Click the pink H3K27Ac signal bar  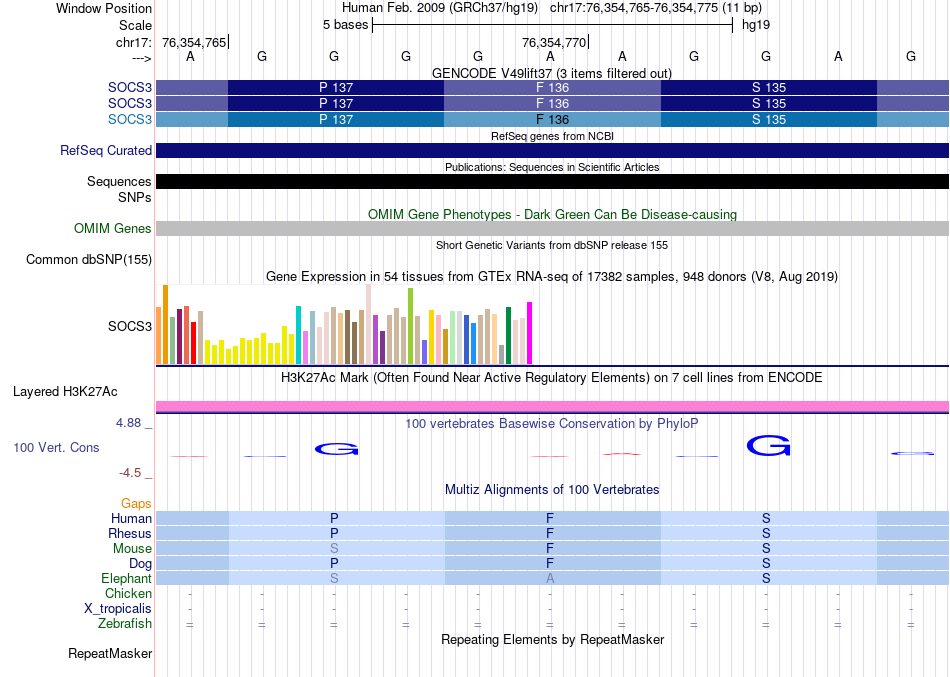point(552,406)
